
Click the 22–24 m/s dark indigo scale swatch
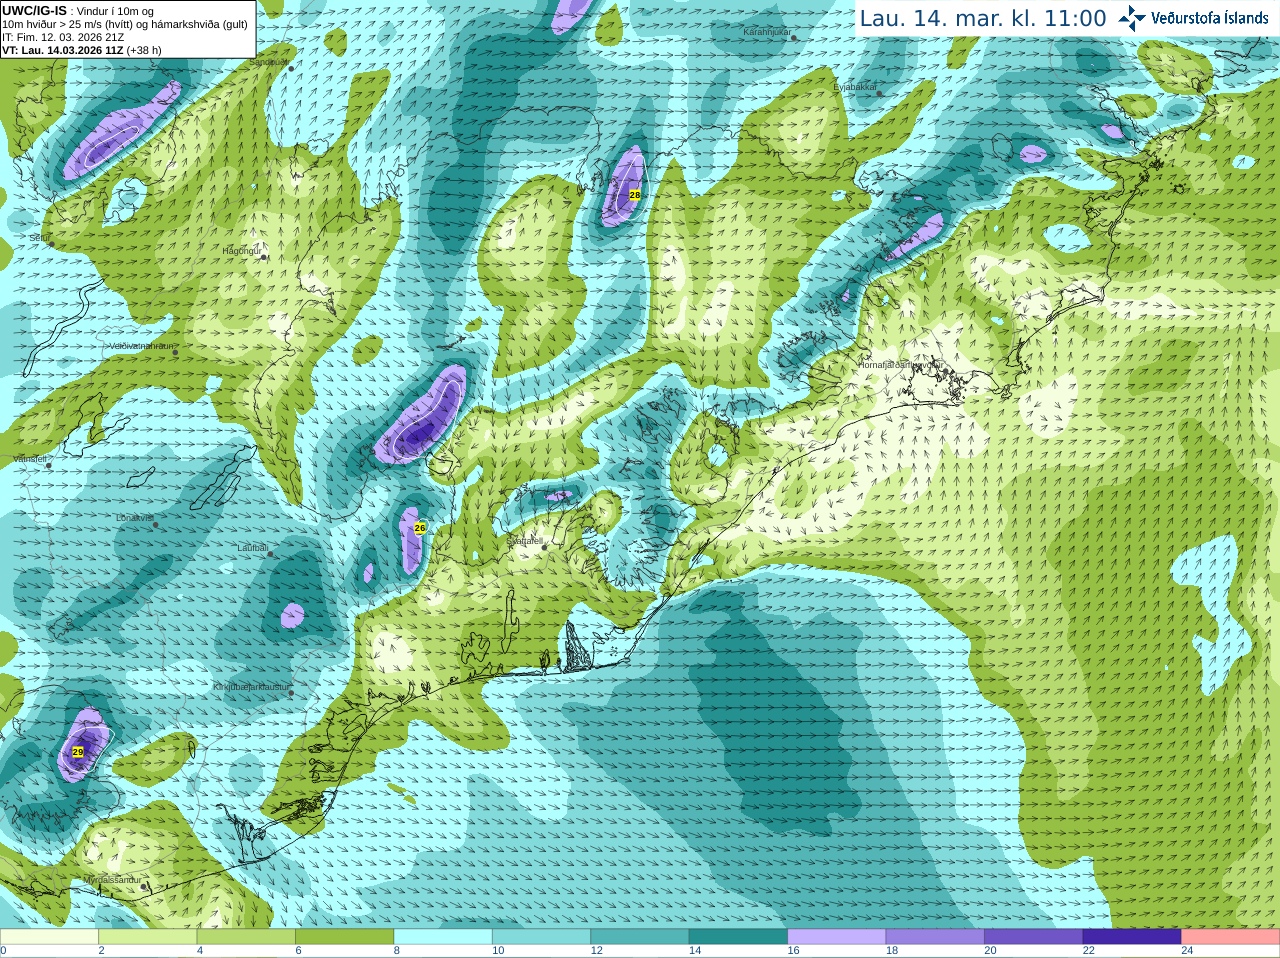(x=1132, y=937)
